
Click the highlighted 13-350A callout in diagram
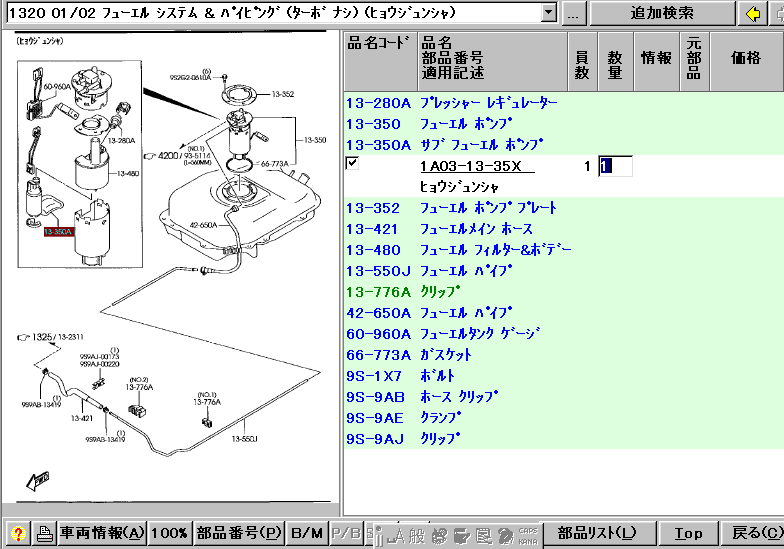(x=58, y=231)
